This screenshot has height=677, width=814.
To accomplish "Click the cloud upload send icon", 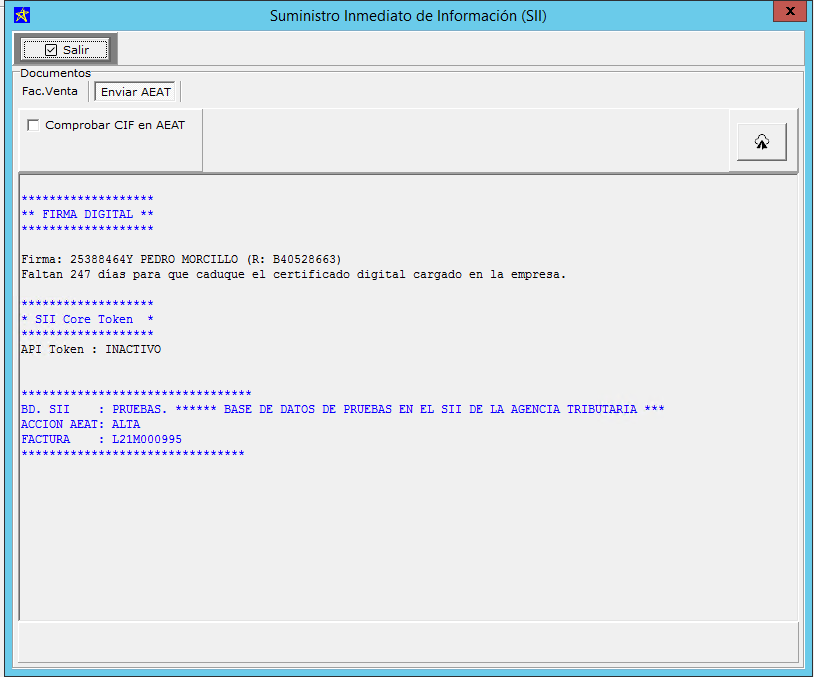I will (761, 143).
